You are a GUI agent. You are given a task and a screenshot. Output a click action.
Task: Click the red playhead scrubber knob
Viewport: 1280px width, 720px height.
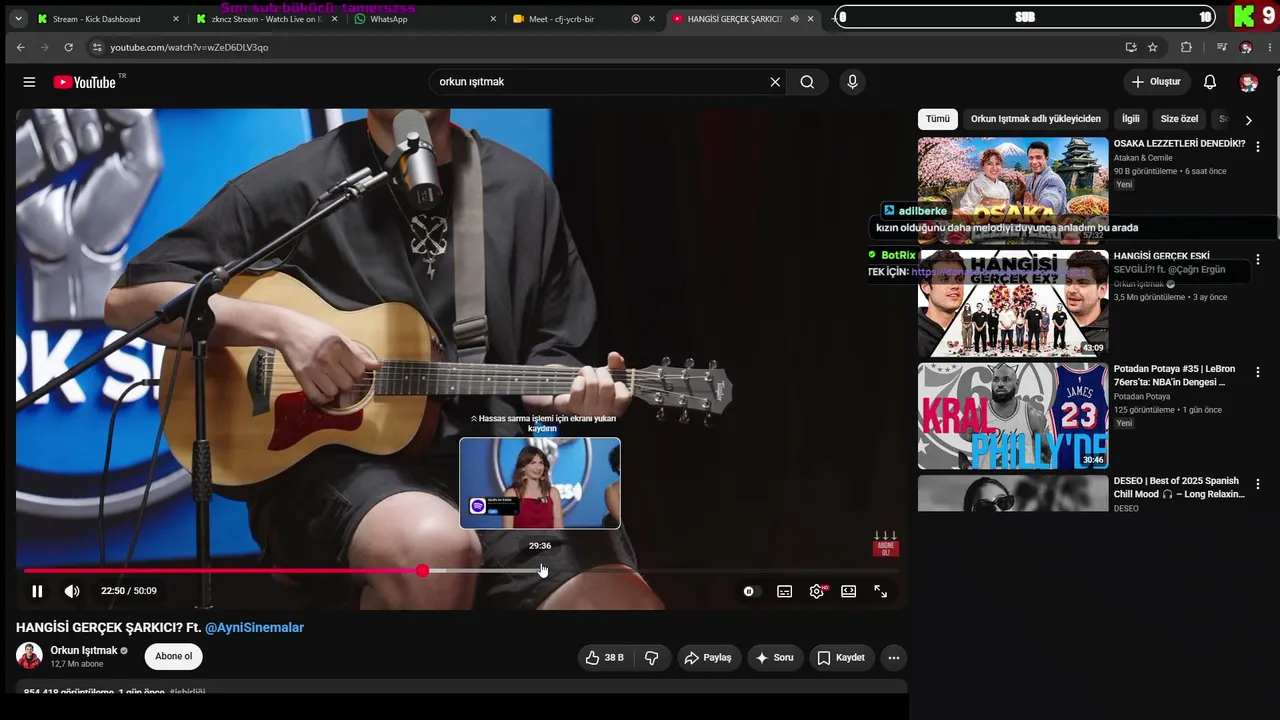(x=423, y=571)
